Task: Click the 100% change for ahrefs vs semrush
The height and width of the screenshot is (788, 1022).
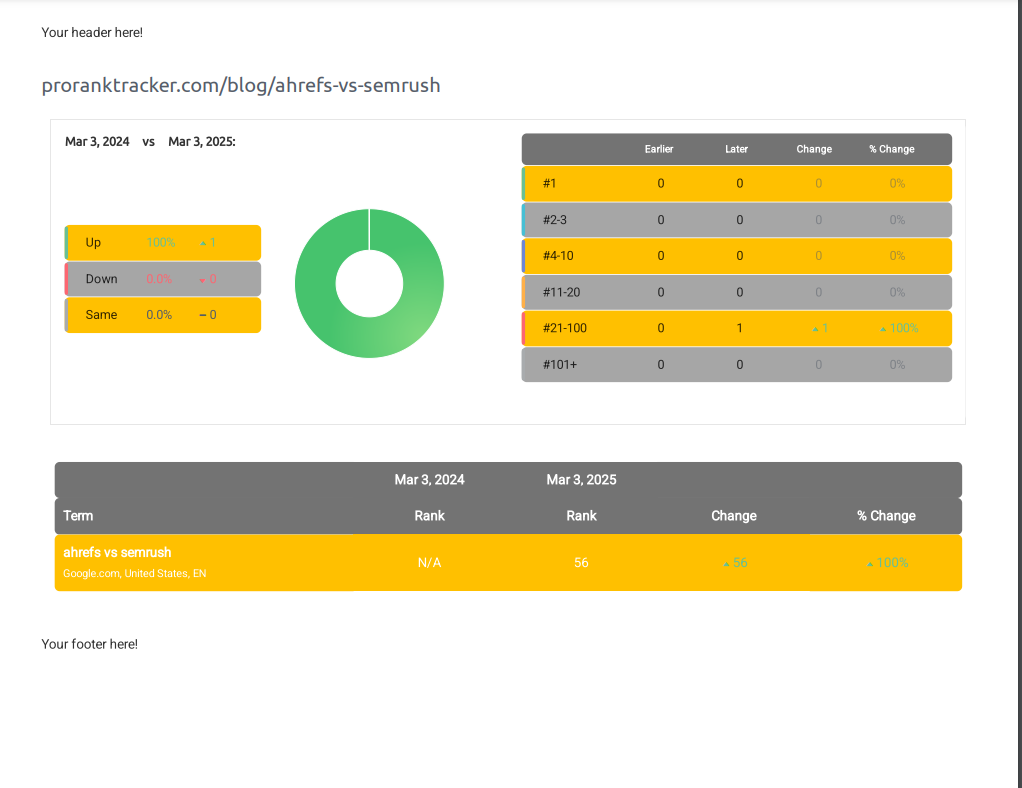Action: pyautogui.click(x=892, y=562)
